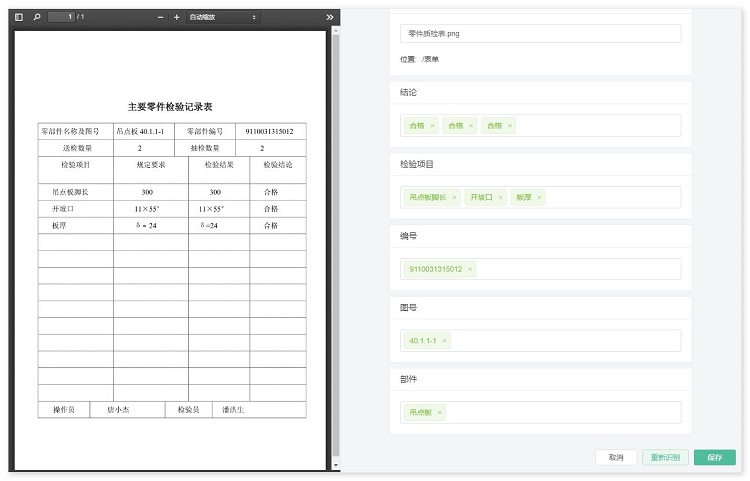
Task: Remove the third 合格 tag
Action: (x=510, y=126)
